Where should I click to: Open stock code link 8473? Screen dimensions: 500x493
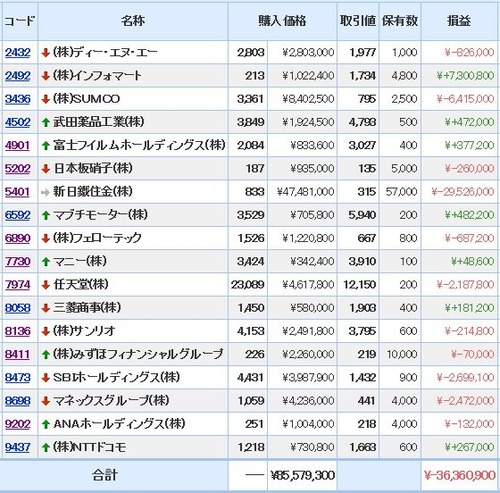17,378
